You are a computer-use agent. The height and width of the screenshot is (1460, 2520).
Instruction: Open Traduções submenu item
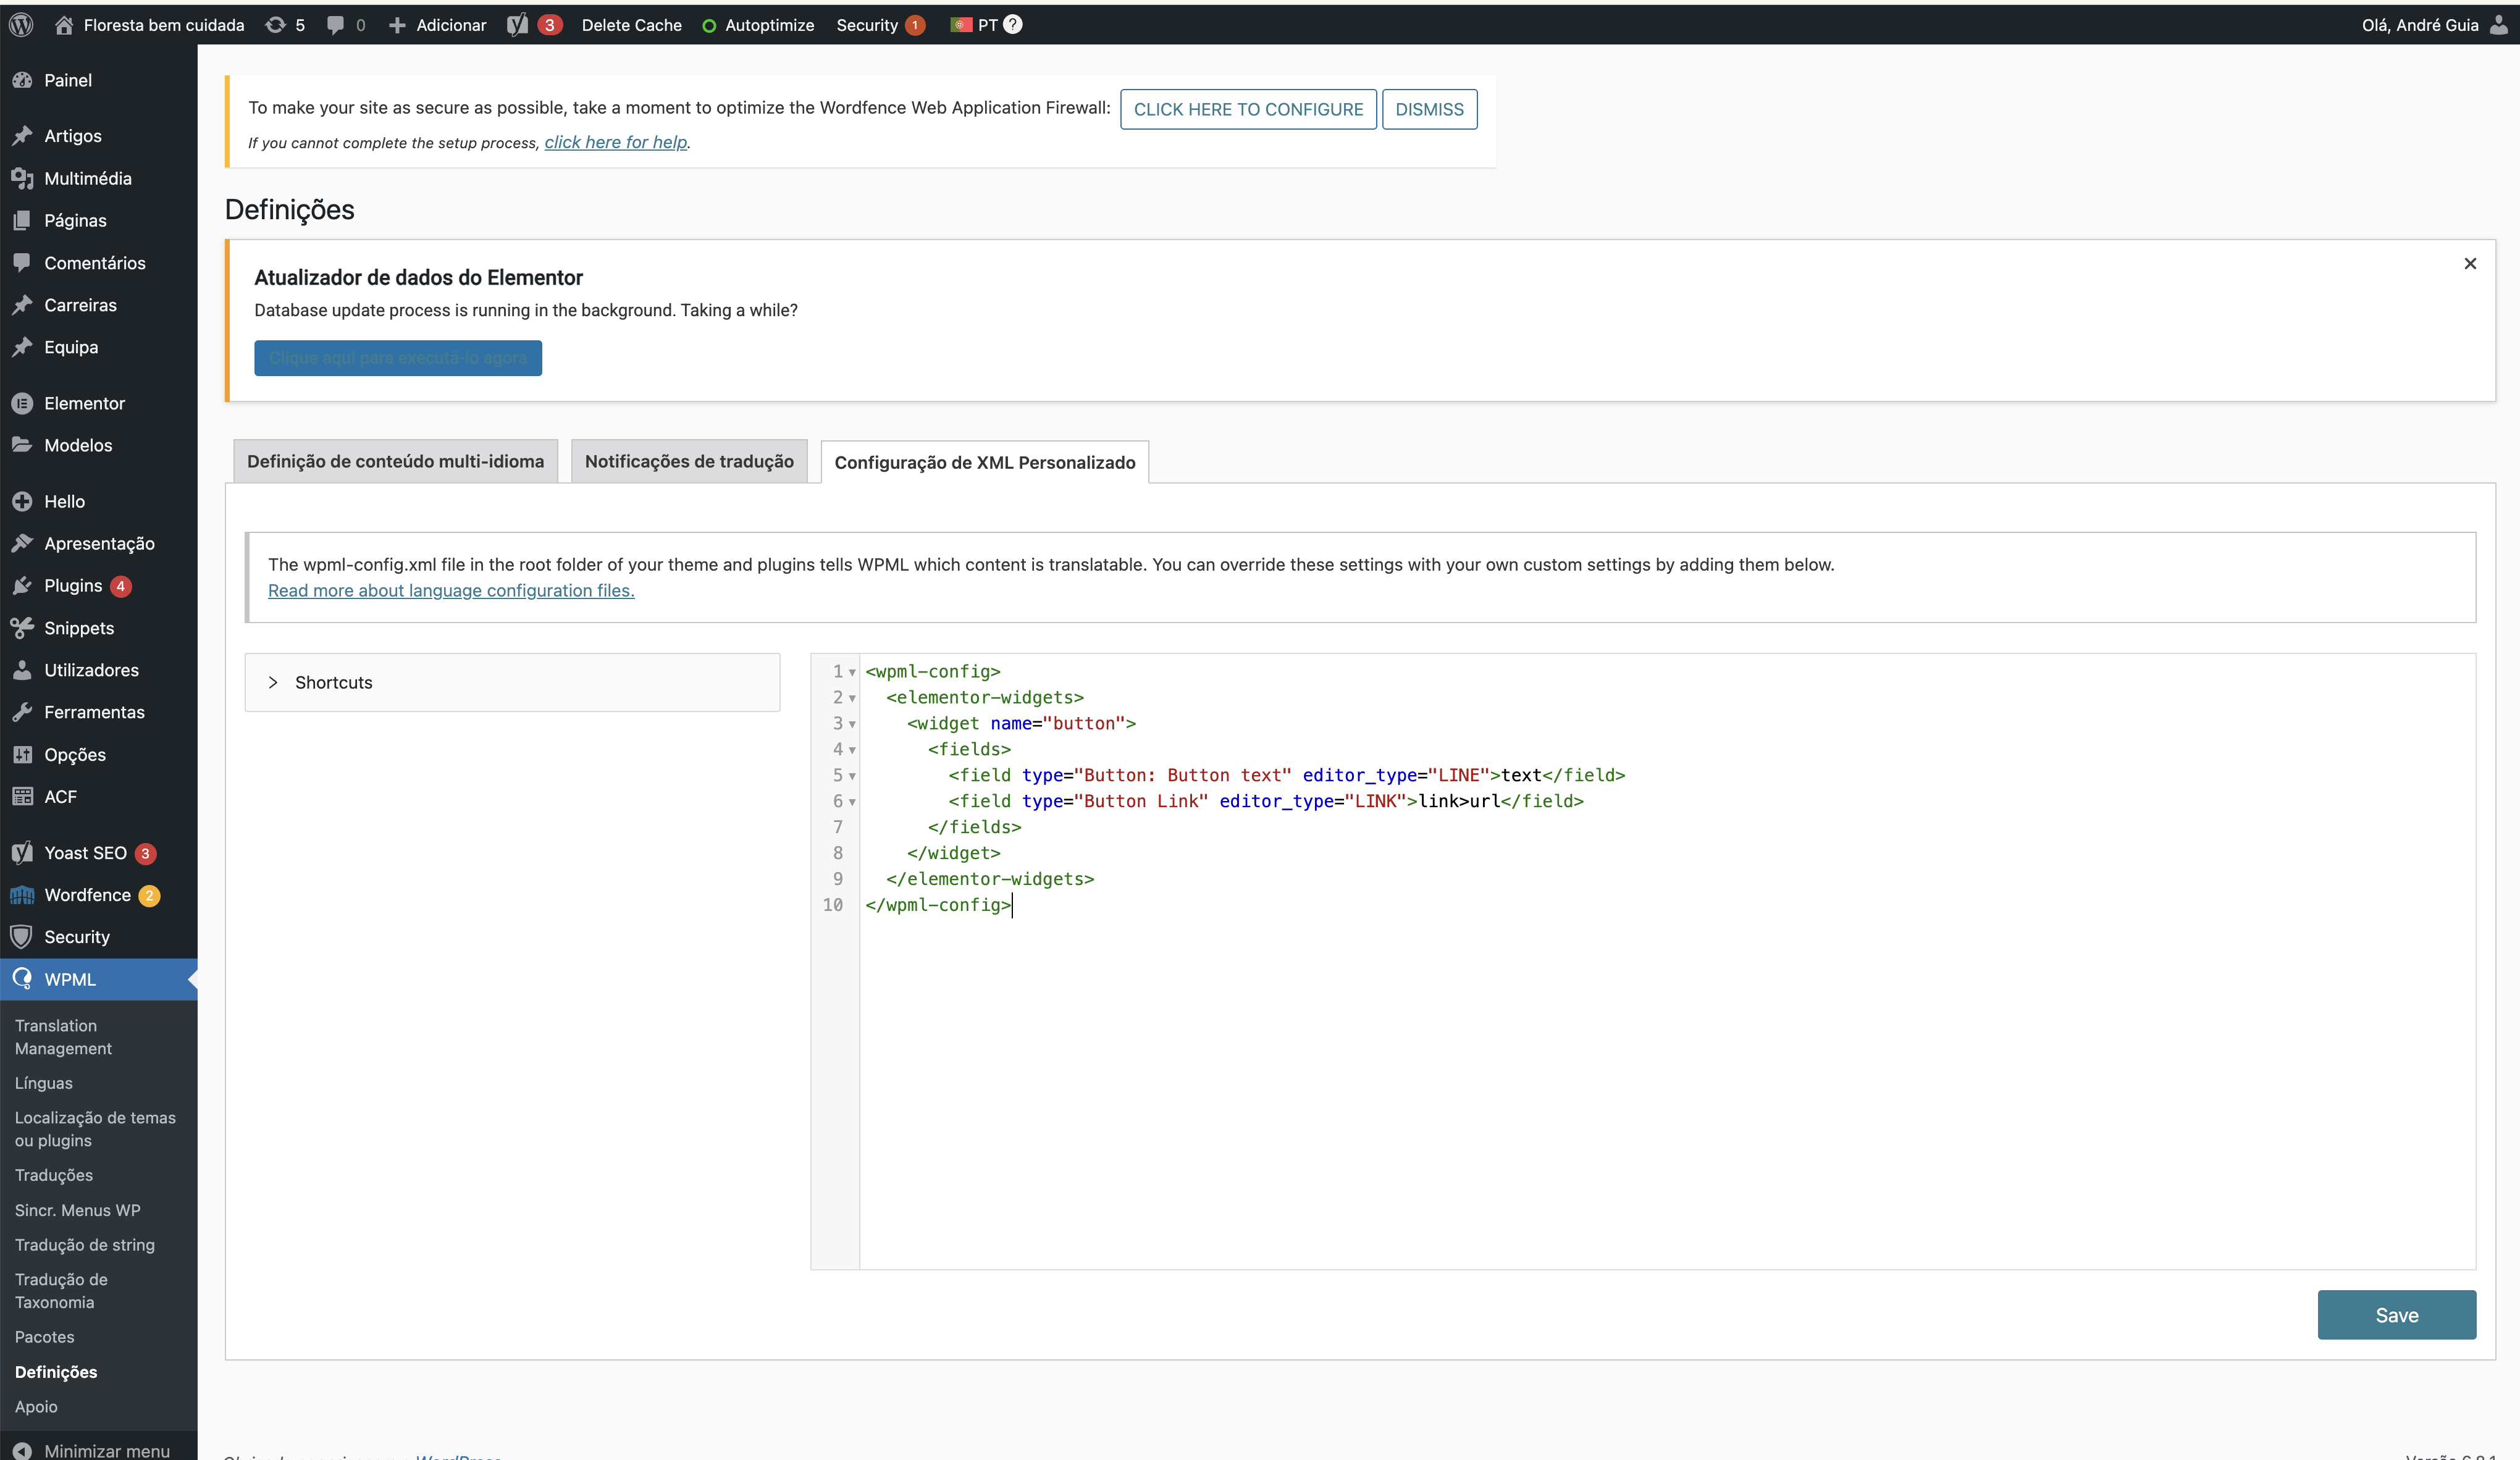tap(53, 1175)
